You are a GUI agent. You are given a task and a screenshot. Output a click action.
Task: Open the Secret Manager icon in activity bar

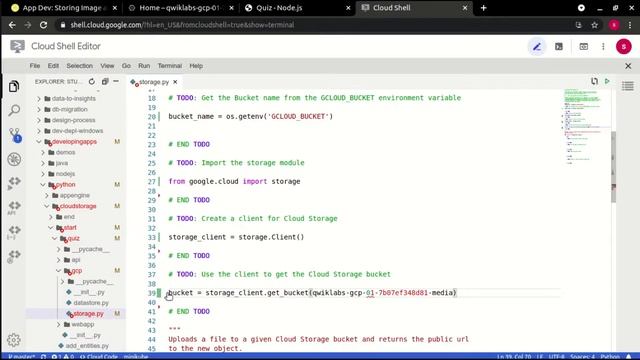tap(14, 231)
